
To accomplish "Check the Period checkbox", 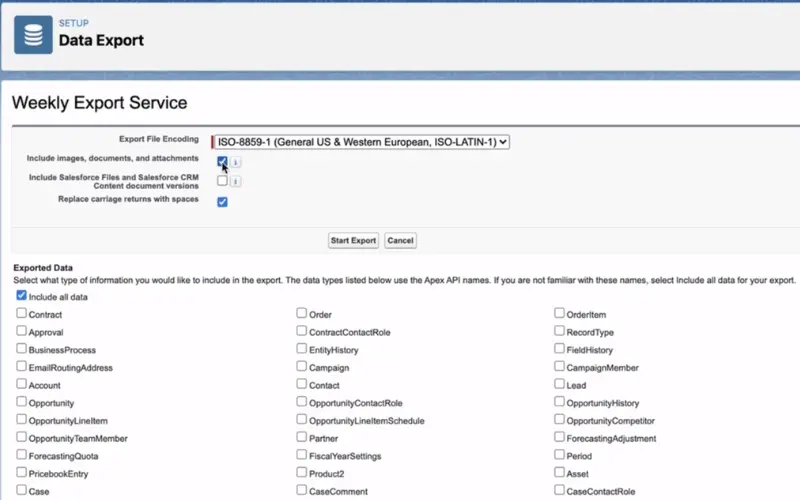I will 559,455.
